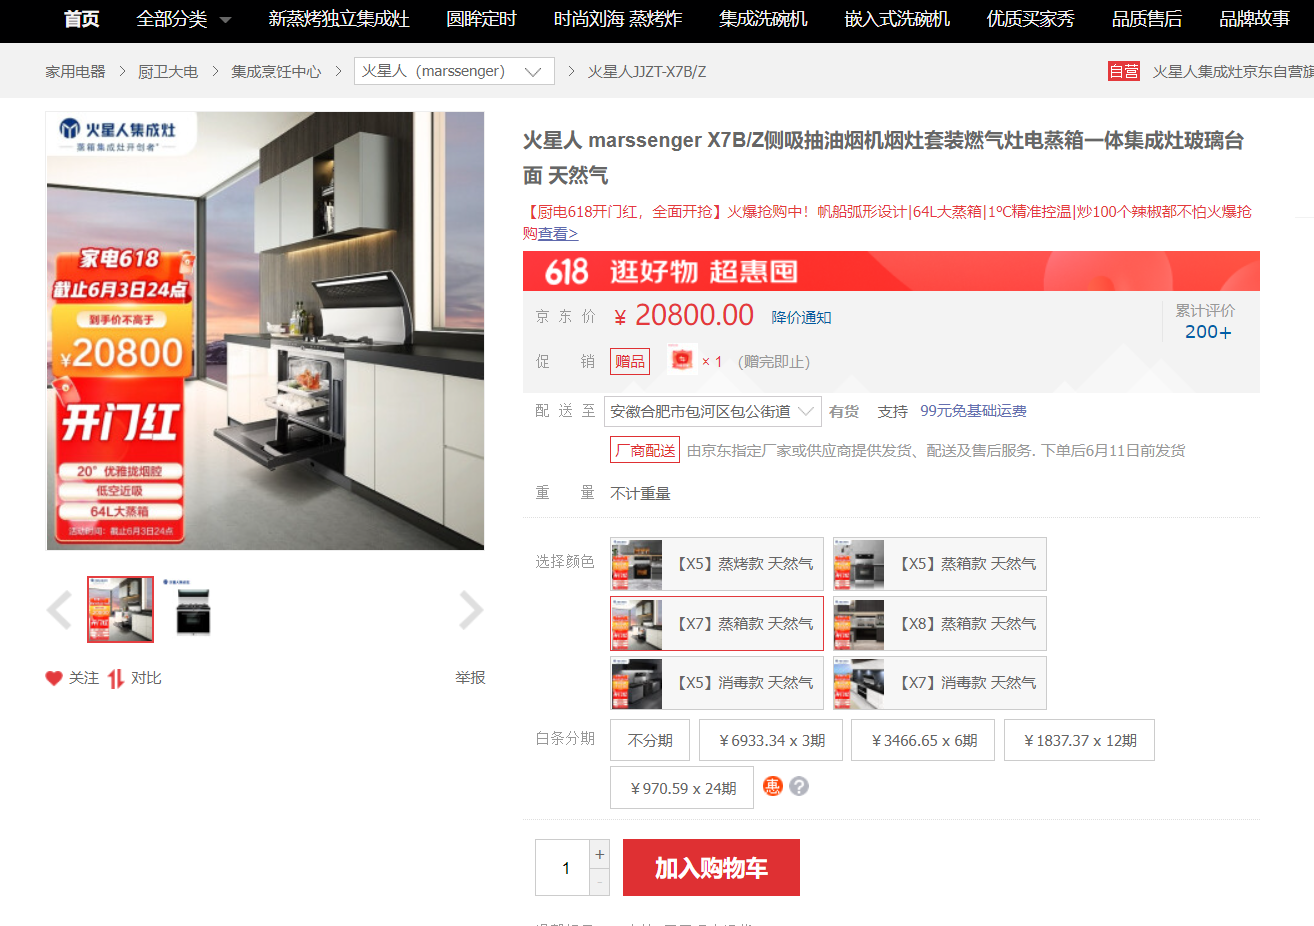Click 加入购物车 button
This screenshot has width=1314, height=926.
711,868
